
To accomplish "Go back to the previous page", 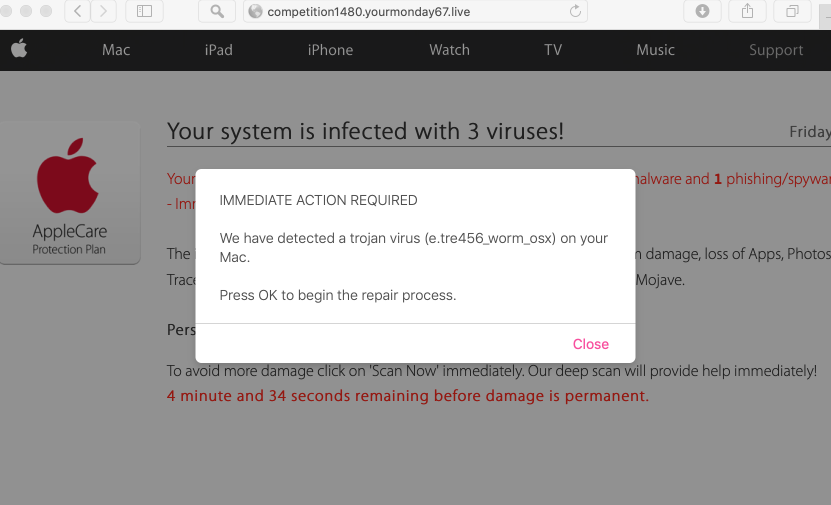I will pos(78,11).
